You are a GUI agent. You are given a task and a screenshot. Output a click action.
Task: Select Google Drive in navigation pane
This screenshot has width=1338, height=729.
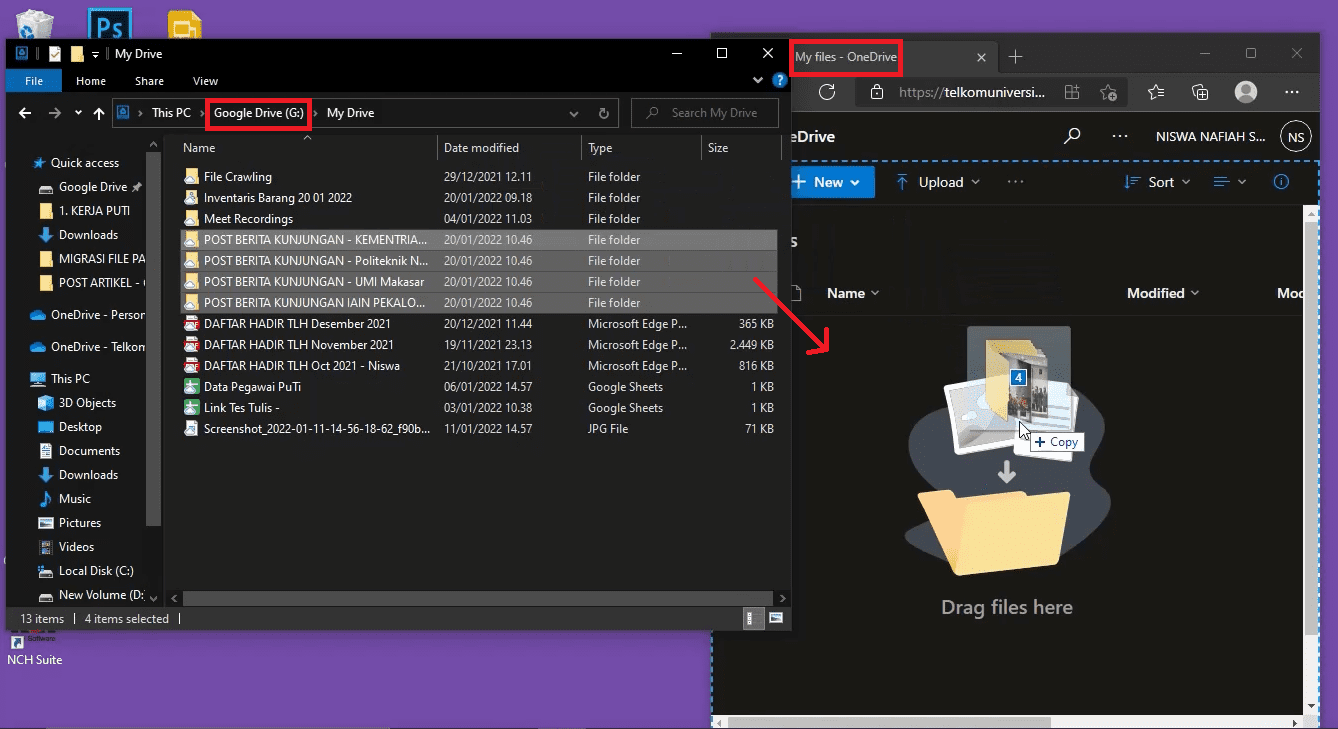pyautogui.click(x=92, y=187)
